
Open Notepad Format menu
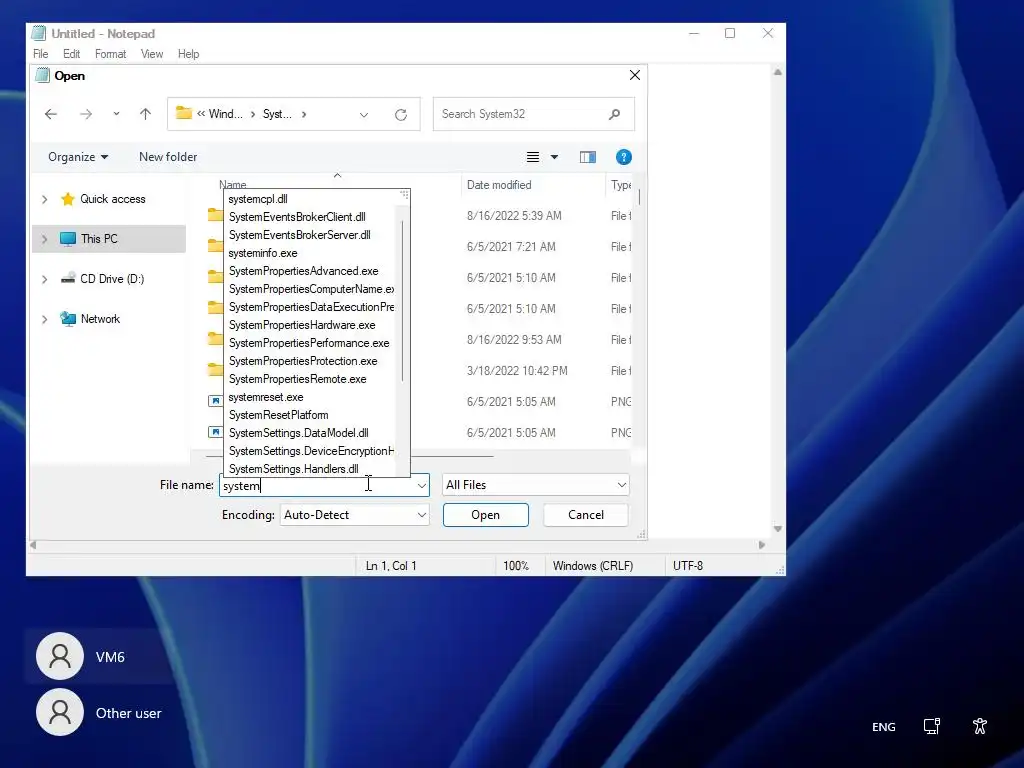(110, 54)
